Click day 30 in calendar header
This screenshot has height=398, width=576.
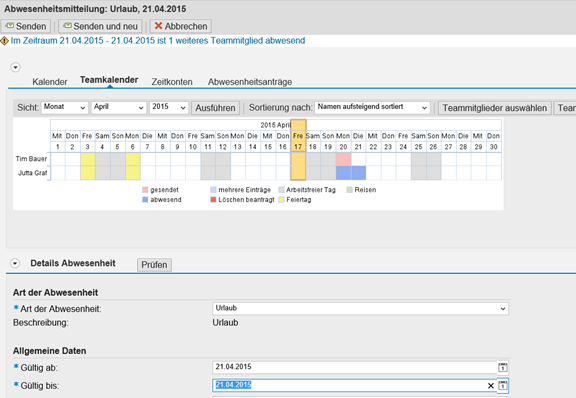(493, 147)
